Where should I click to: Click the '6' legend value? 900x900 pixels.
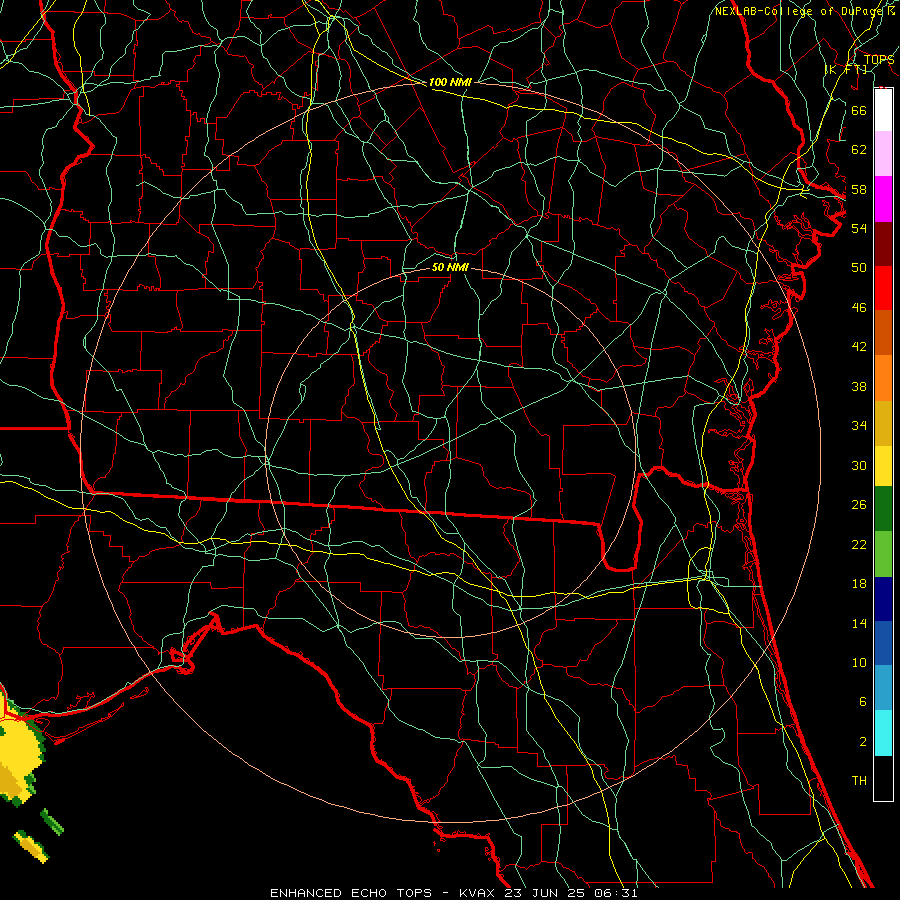pyautogui.click(x=862, y=702)
